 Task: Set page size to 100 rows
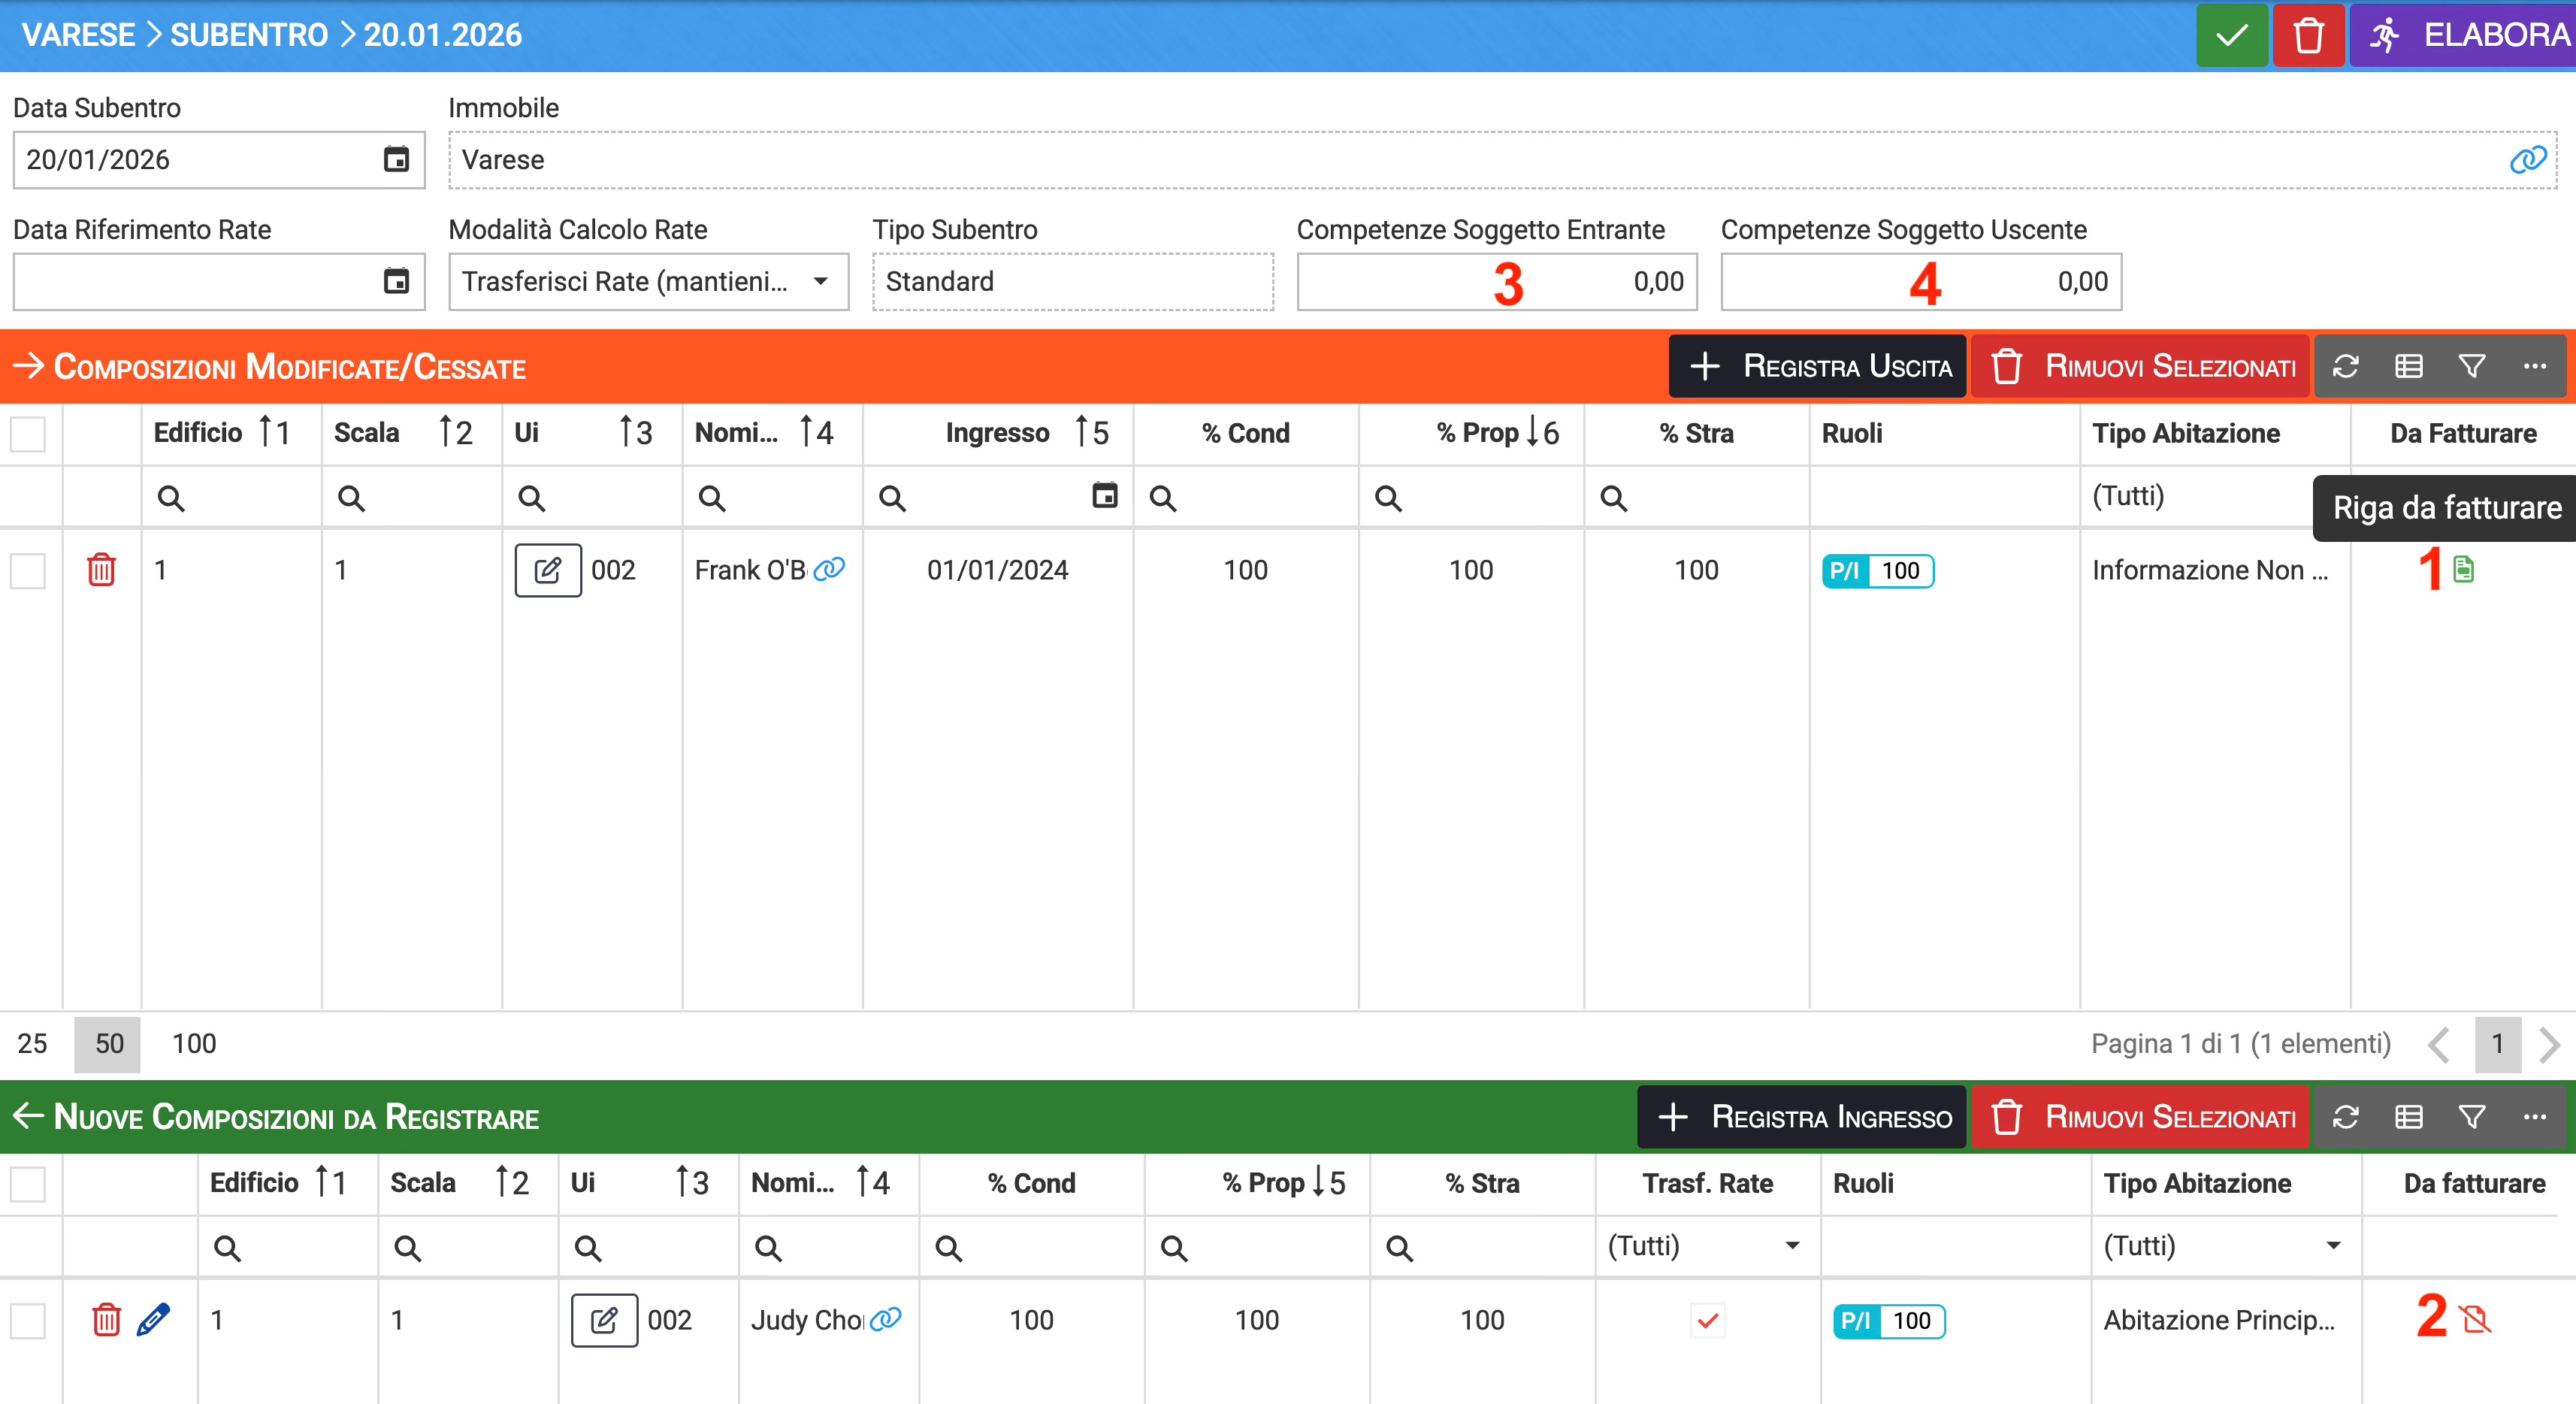point(194,1044)
